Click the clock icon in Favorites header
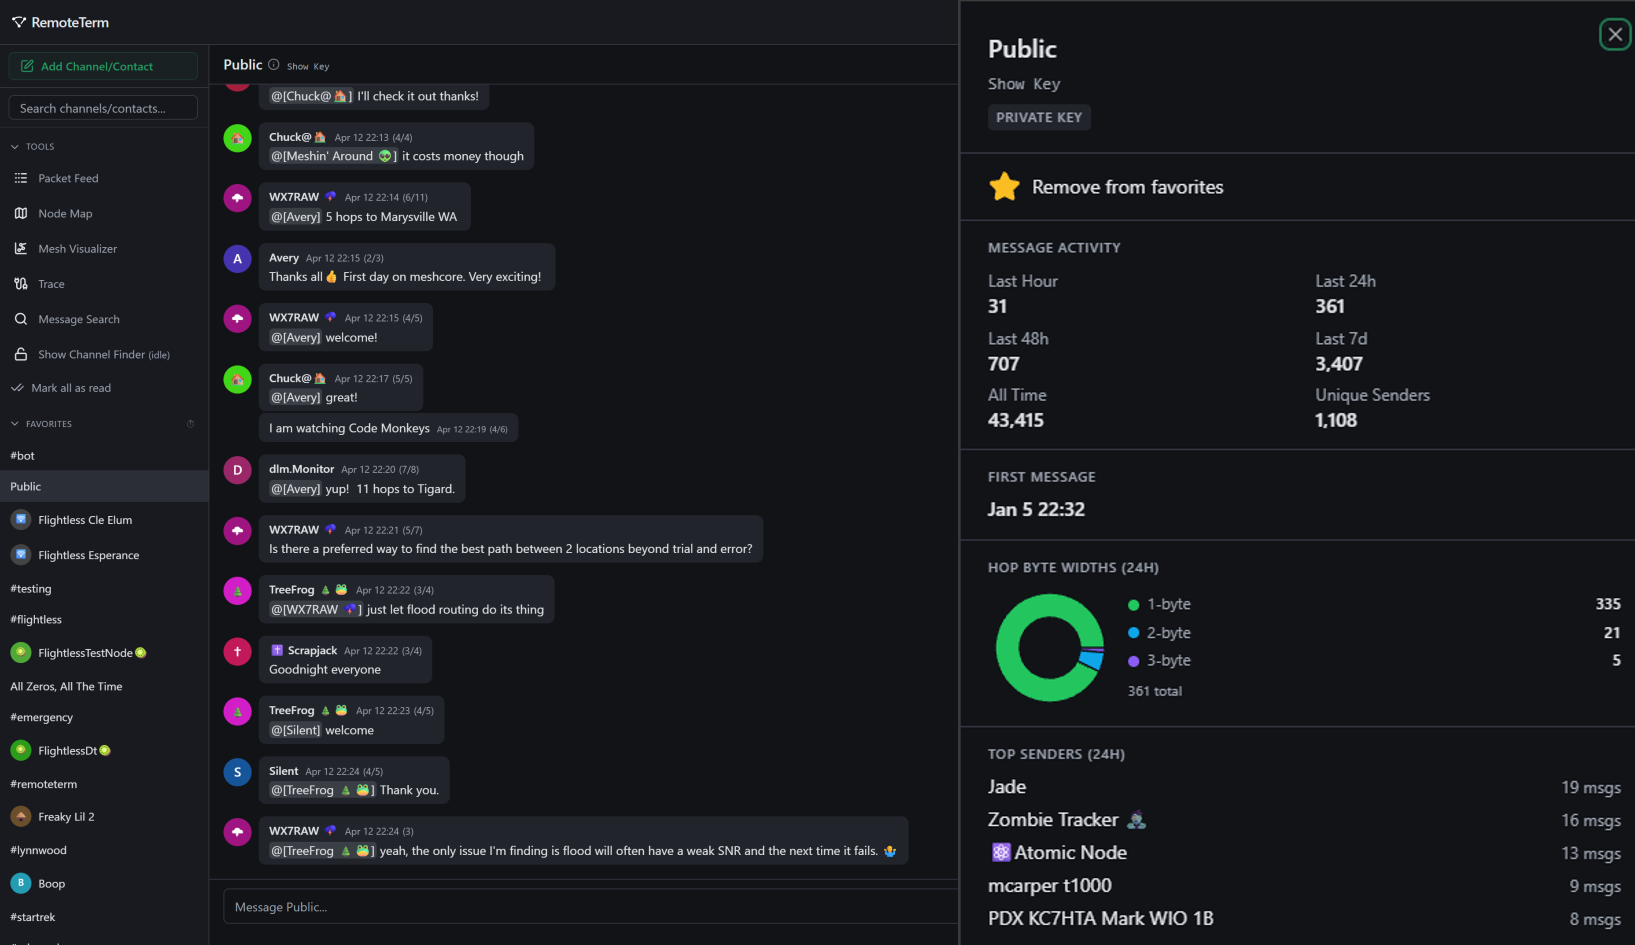This screenshot has height=945, width=1635. [x=190, y=424]
